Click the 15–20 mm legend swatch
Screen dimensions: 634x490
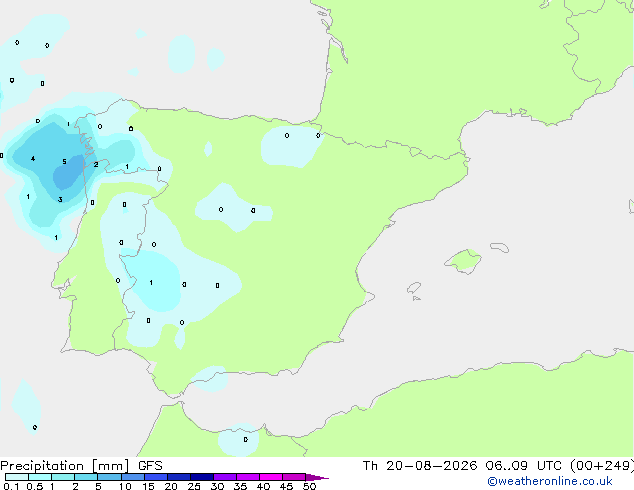pyautogui.click(x=155, y=477)
